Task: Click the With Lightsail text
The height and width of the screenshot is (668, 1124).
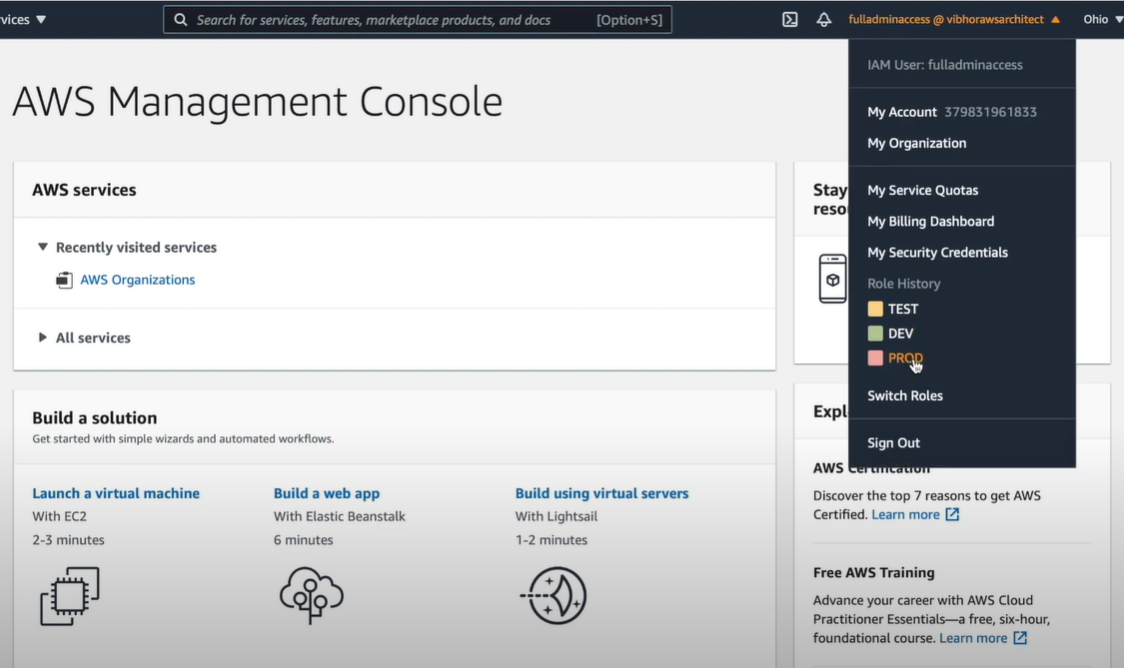Action: pos(556,516)
